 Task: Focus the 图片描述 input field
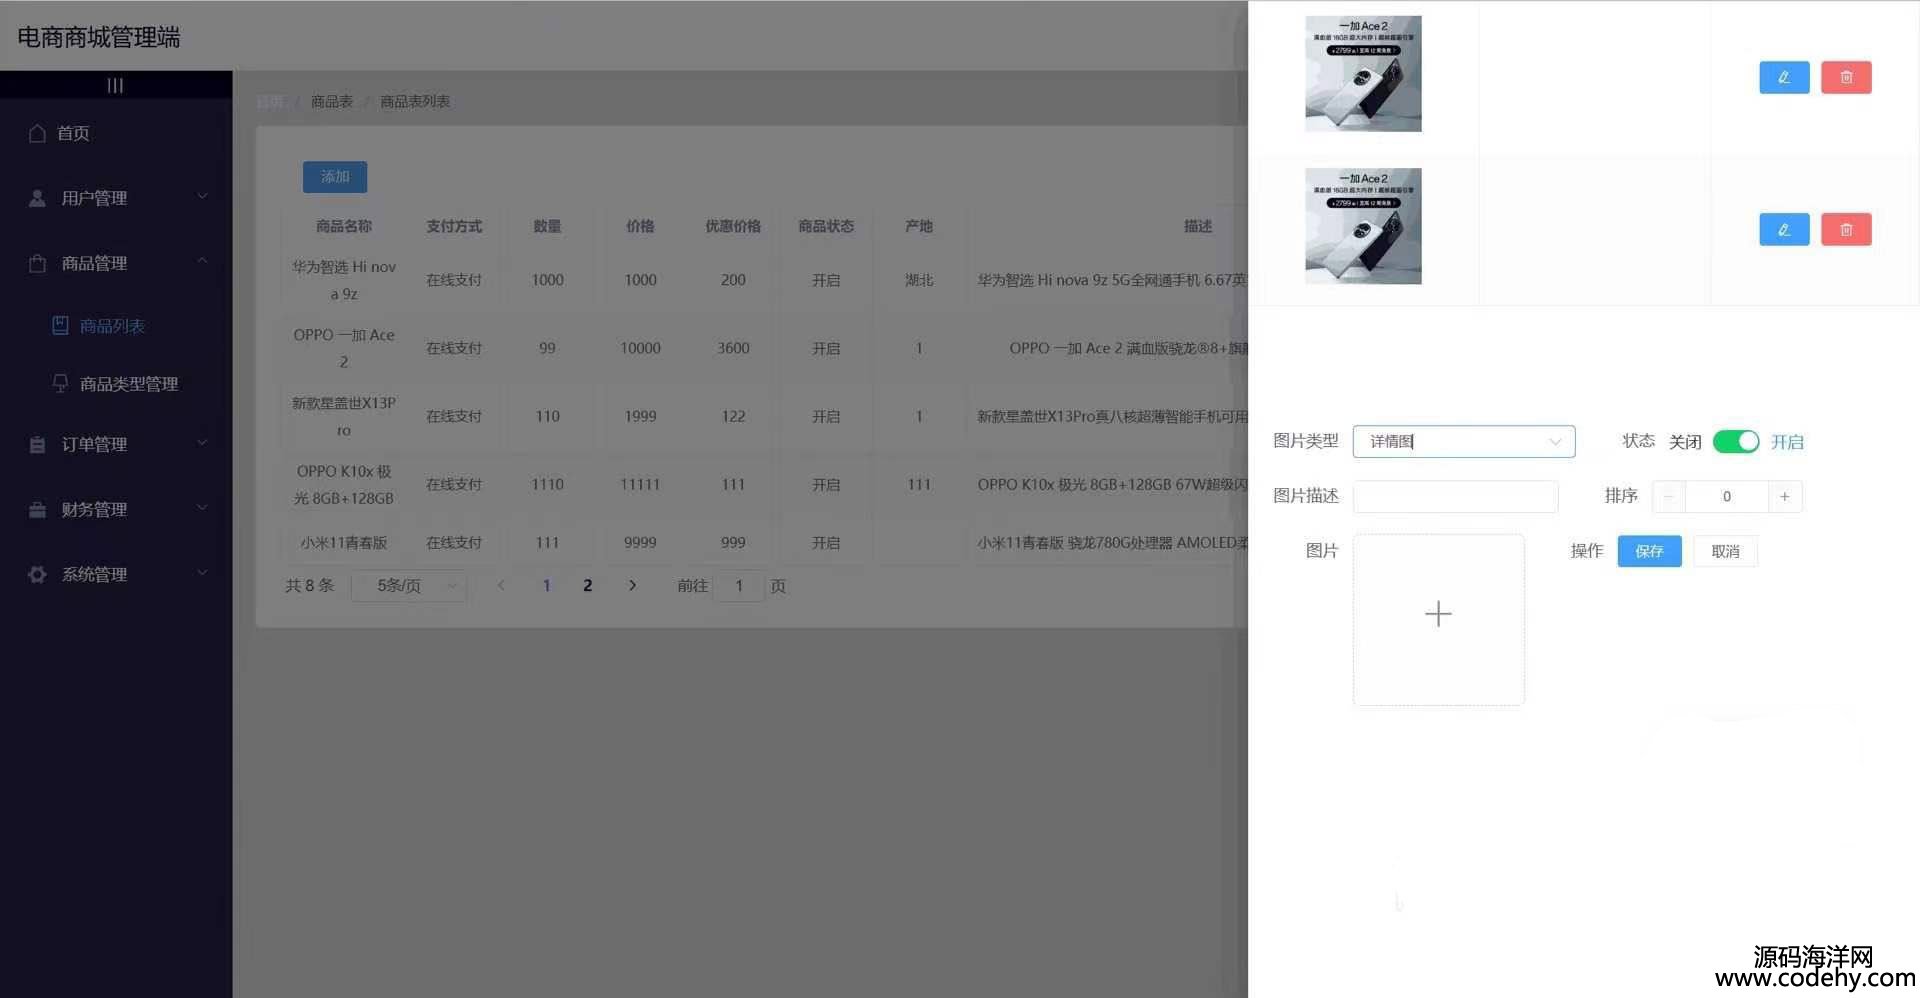pos(1455,497)
